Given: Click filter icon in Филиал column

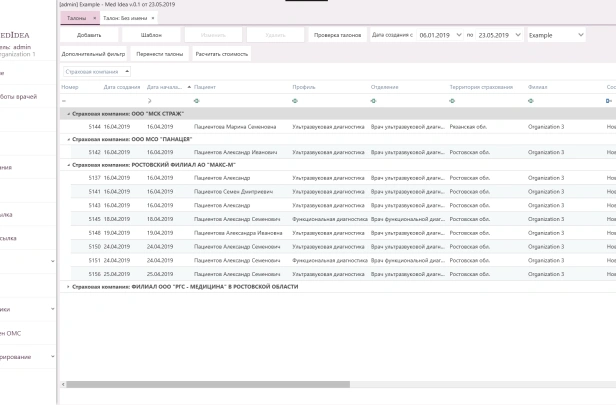Looking at the screenshot, I should click(530, 101).
